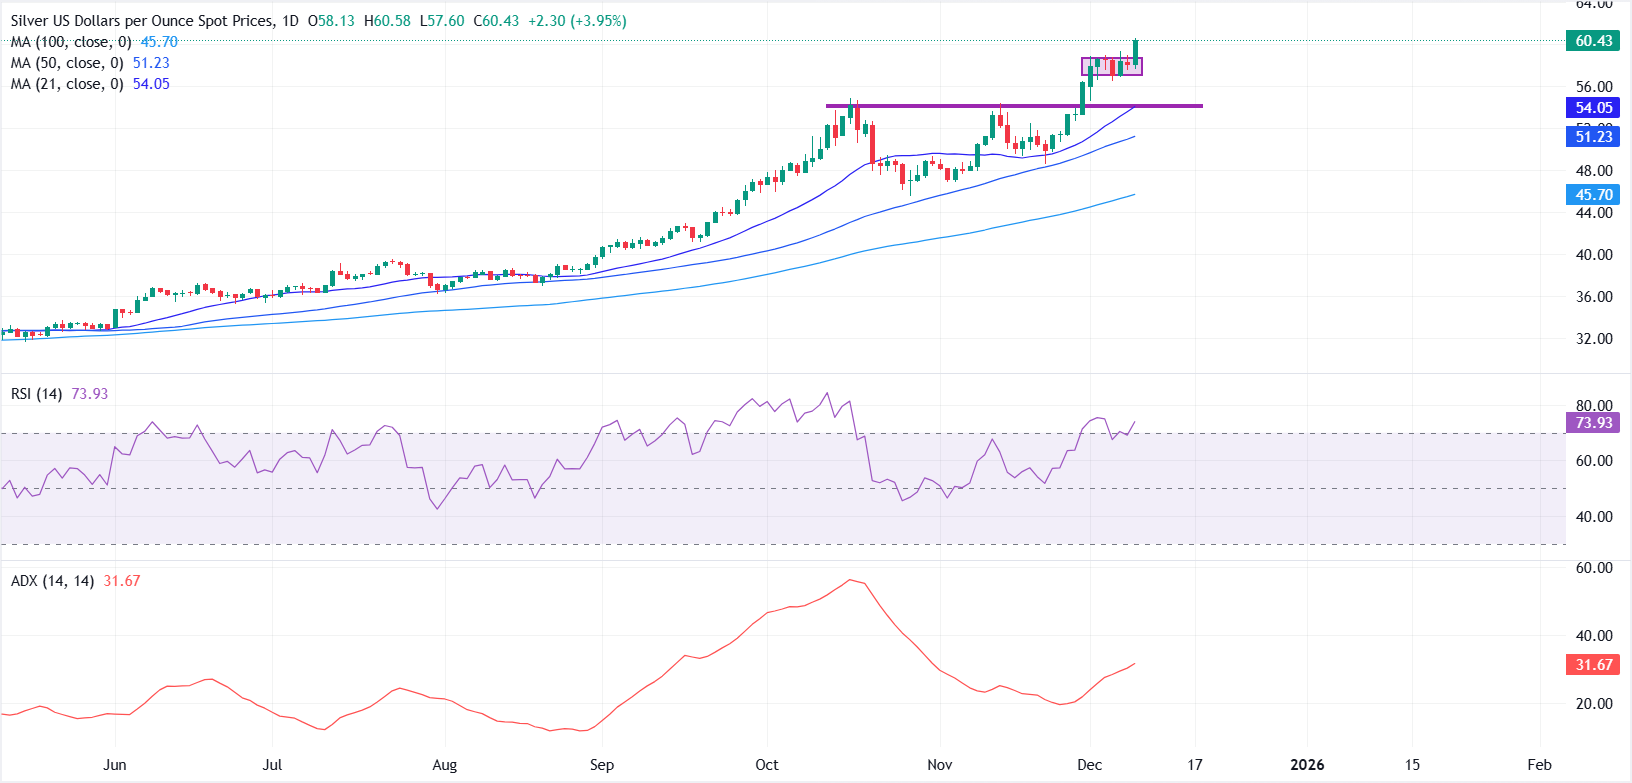Click the purple 73.93 RSI value tag

tap(1593, 423)
